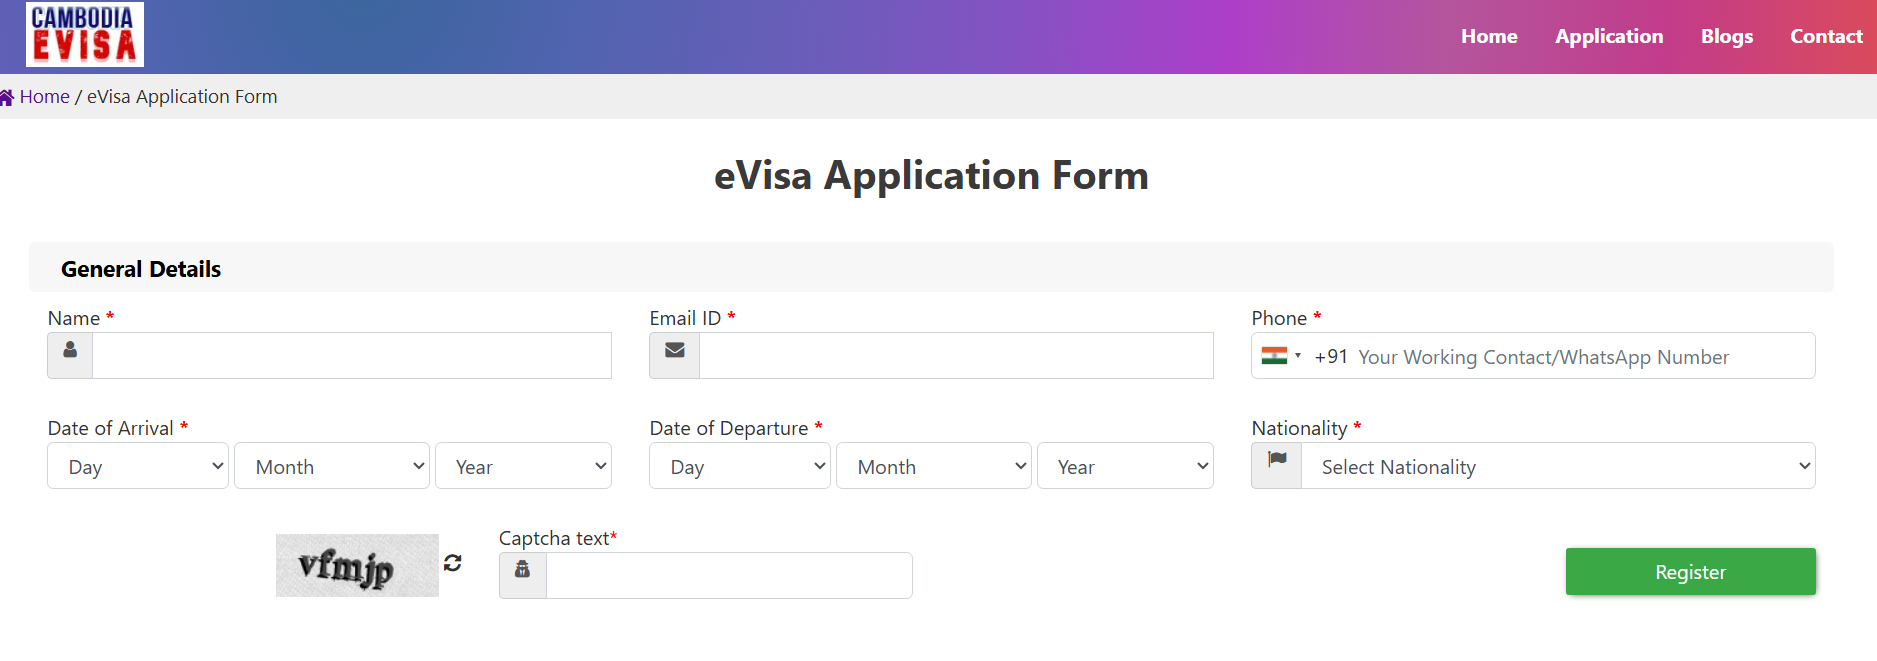Click the flag icon beside Nationality
This screenshot has width=1877, height=661.
(x=1277, y=459)
